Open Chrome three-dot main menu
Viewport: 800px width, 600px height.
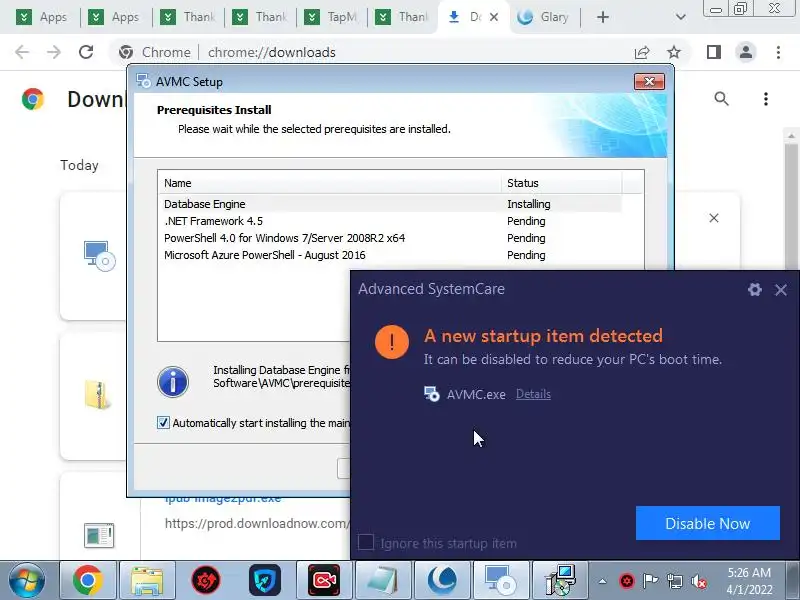[x=778, y=52]
